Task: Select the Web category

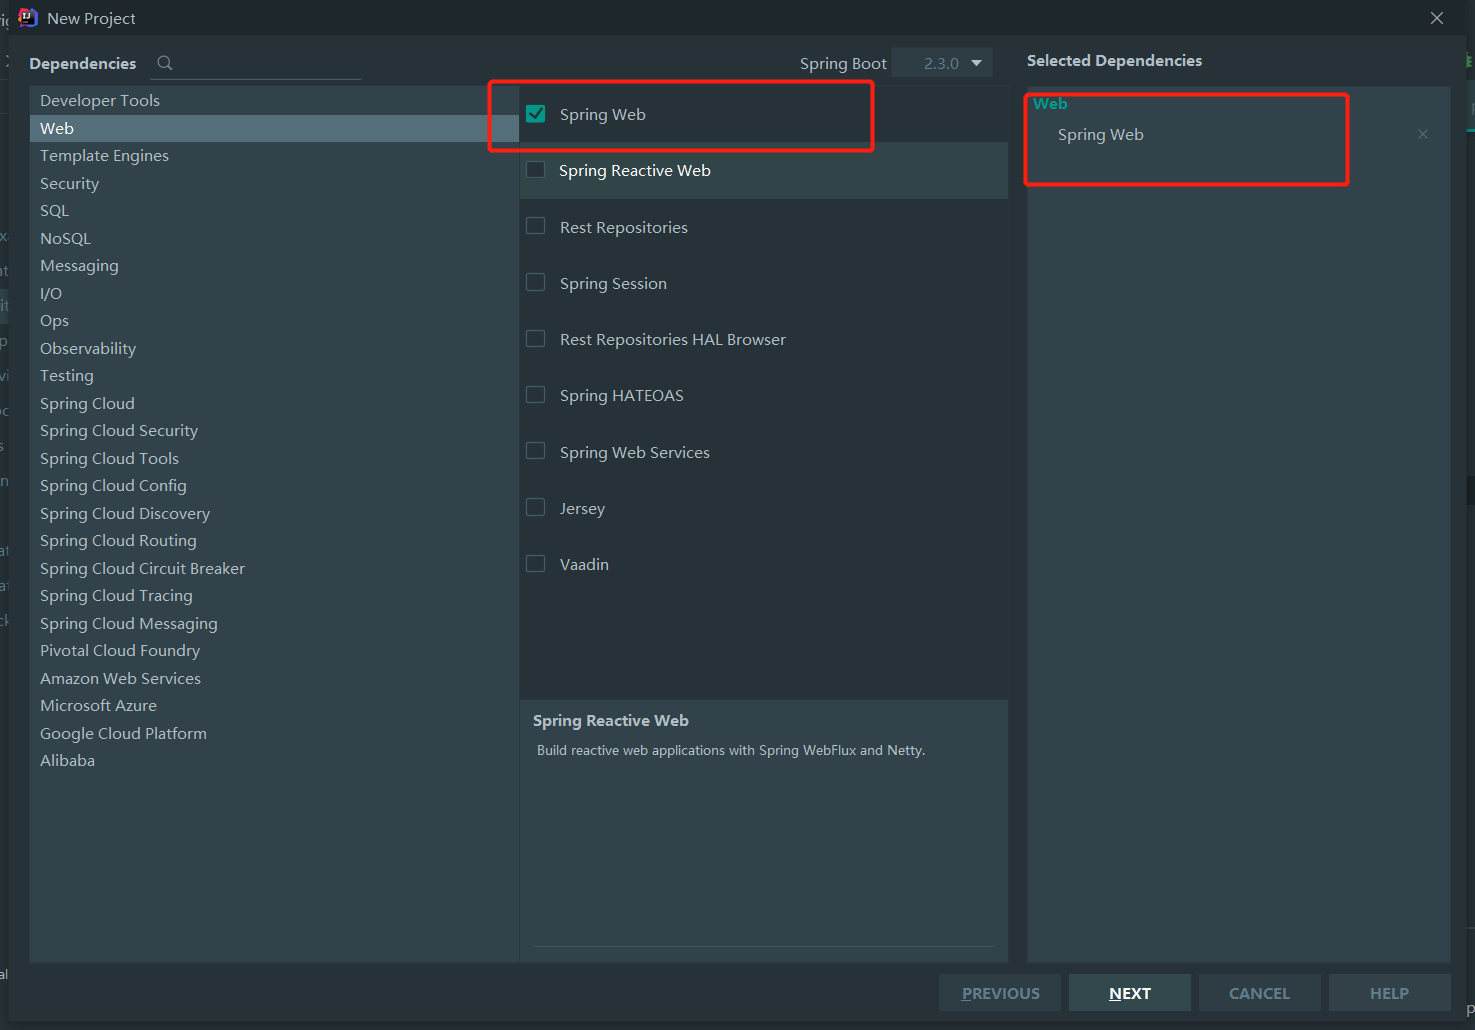Action: pos(274,128)
